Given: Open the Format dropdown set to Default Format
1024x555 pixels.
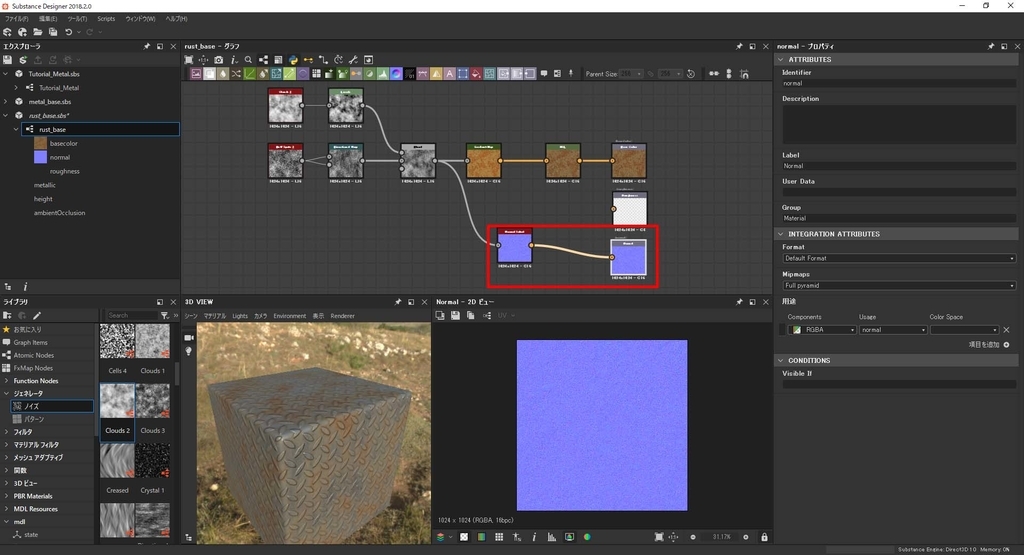Looking at the screenshot, I should (x=898, y=258).
